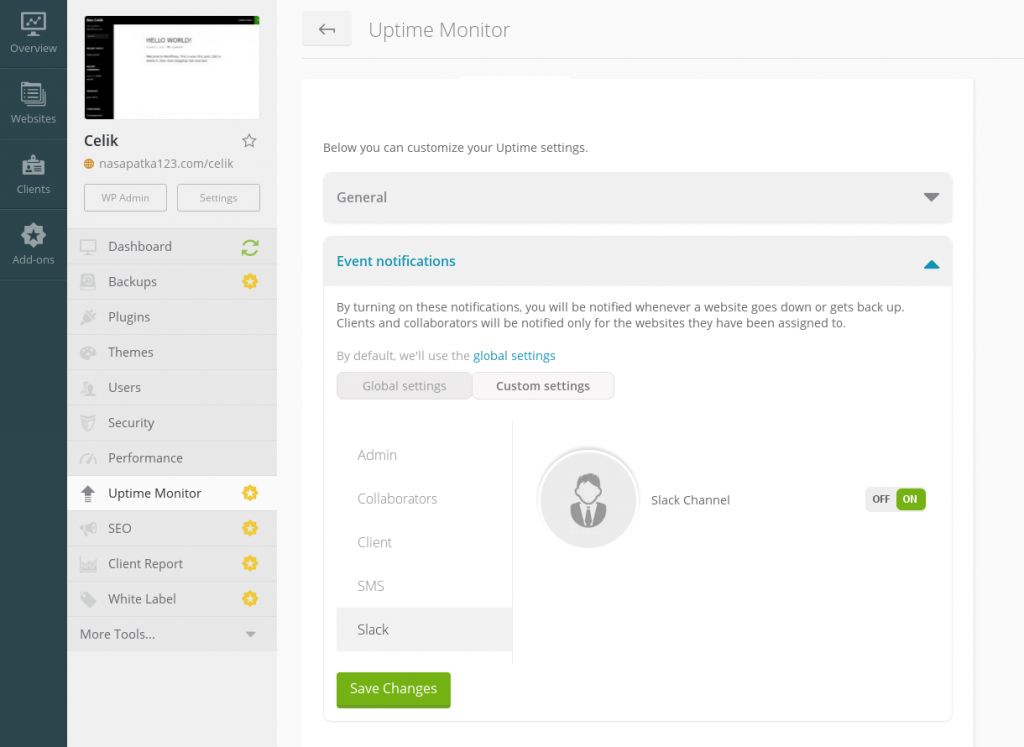
Task: Follow the global settings link
Action: (514, 356)
